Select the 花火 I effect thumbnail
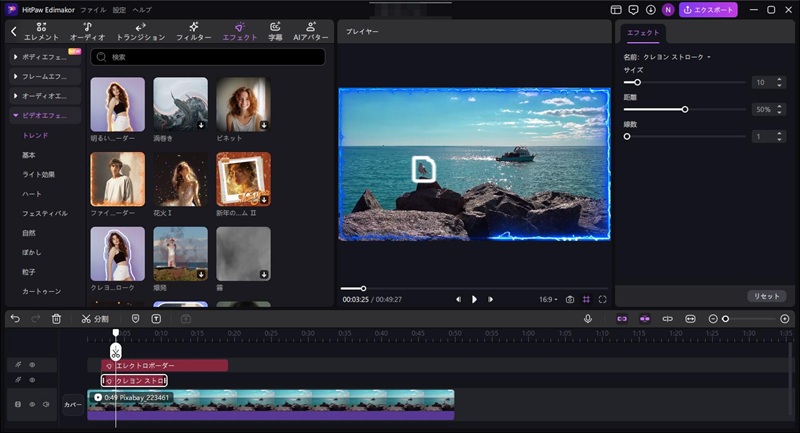Image resolution: width=800 pixels, height=433 pixels. 181,179
